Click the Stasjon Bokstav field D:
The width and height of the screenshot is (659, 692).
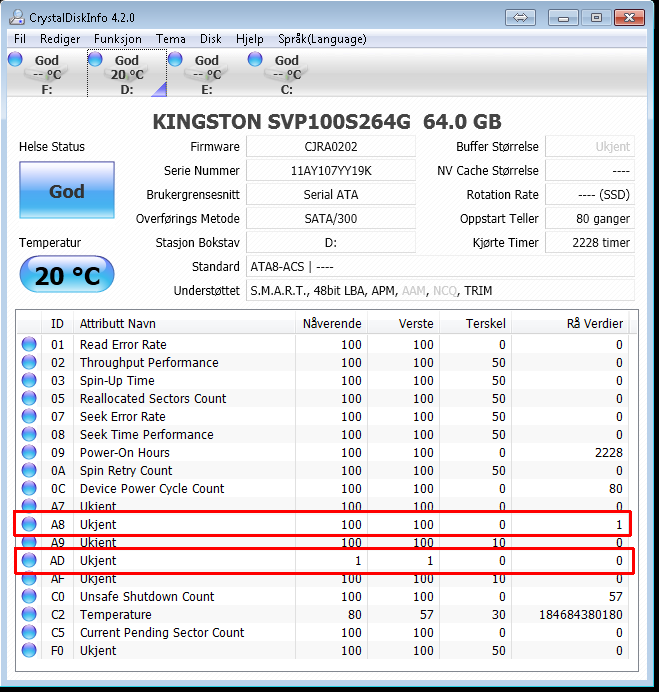click(331, 243)
